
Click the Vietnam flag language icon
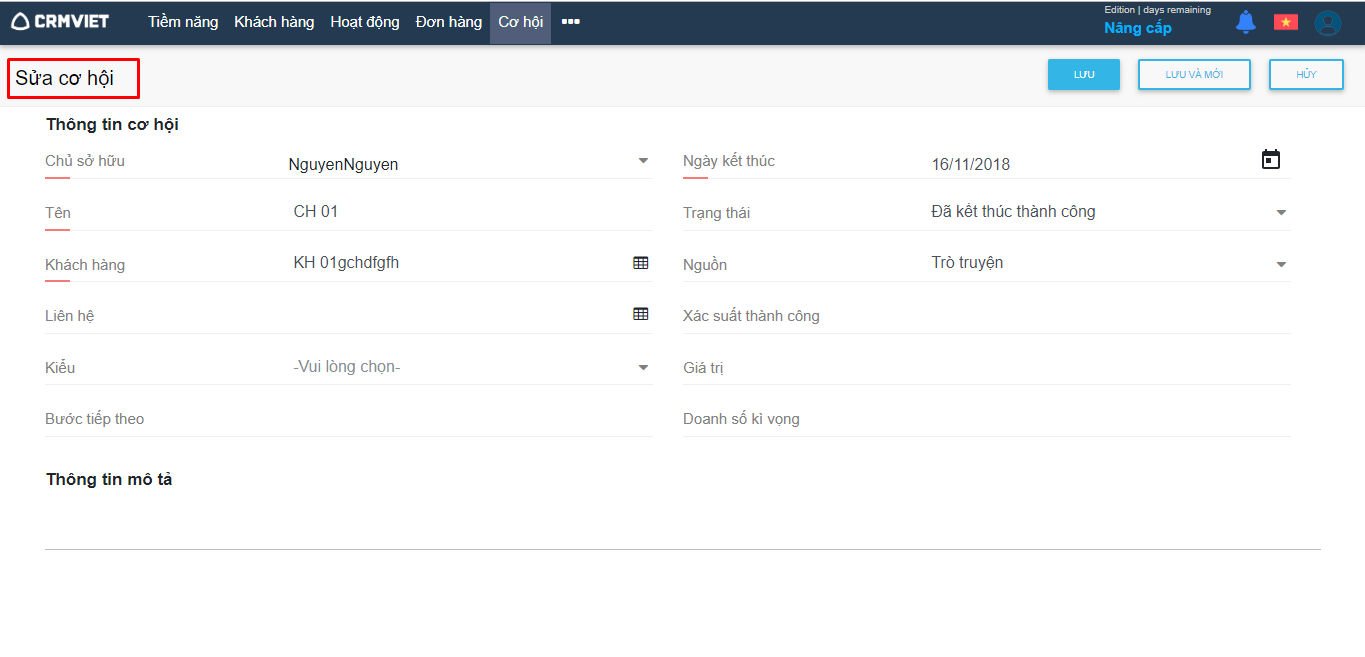tap(1285, 22)
